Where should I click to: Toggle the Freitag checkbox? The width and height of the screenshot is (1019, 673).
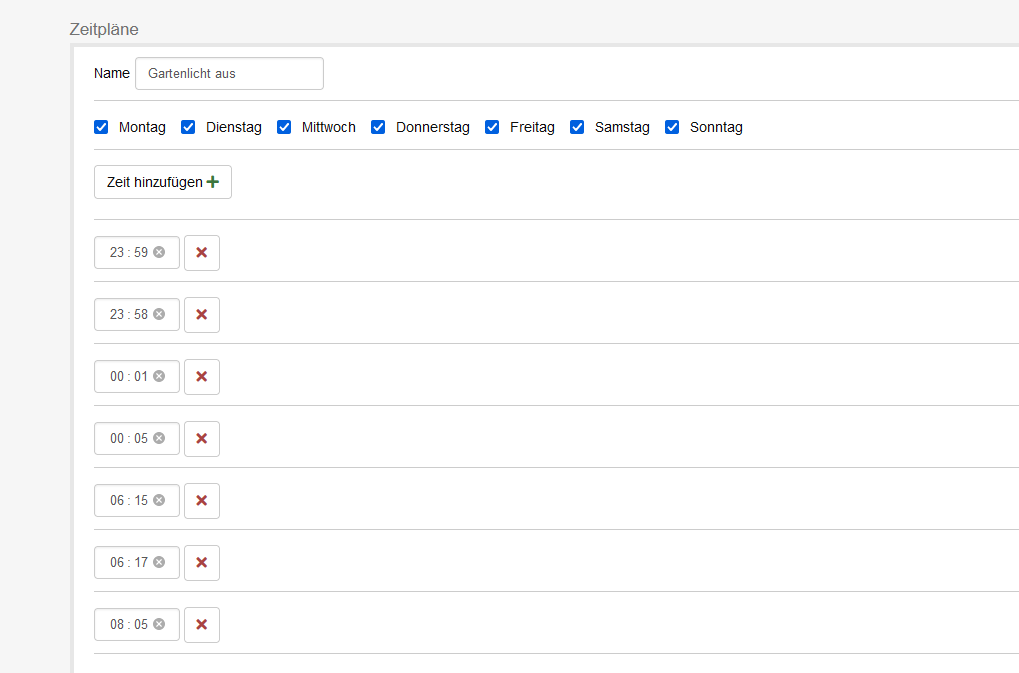pos(492,127)
